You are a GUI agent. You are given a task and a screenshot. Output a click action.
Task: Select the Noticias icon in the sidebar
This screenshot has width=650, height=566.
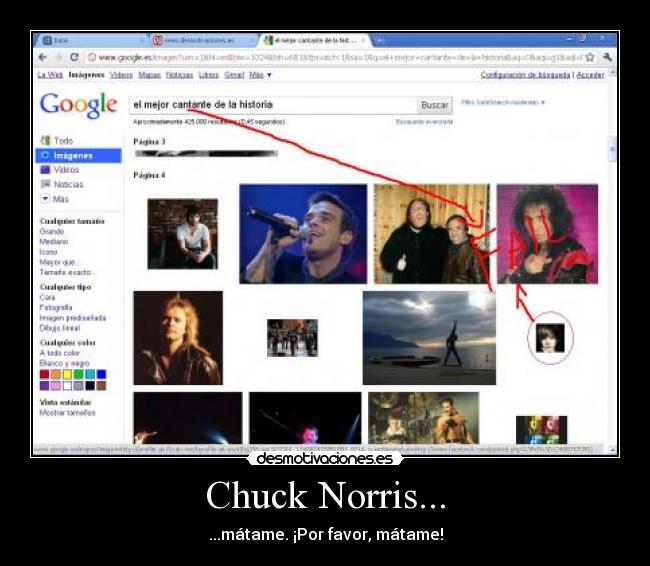click(x=45, y=184)
